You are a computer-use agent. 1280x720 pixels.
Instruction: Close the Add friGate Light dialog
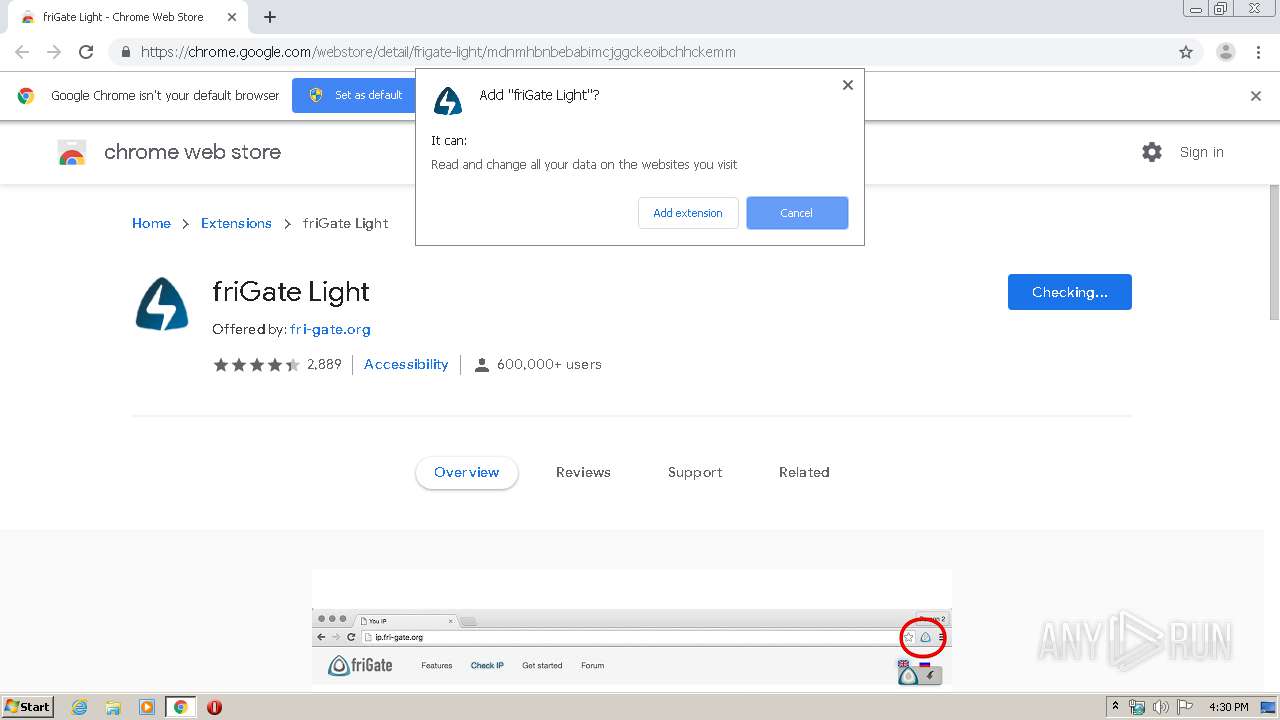point(848,85)
